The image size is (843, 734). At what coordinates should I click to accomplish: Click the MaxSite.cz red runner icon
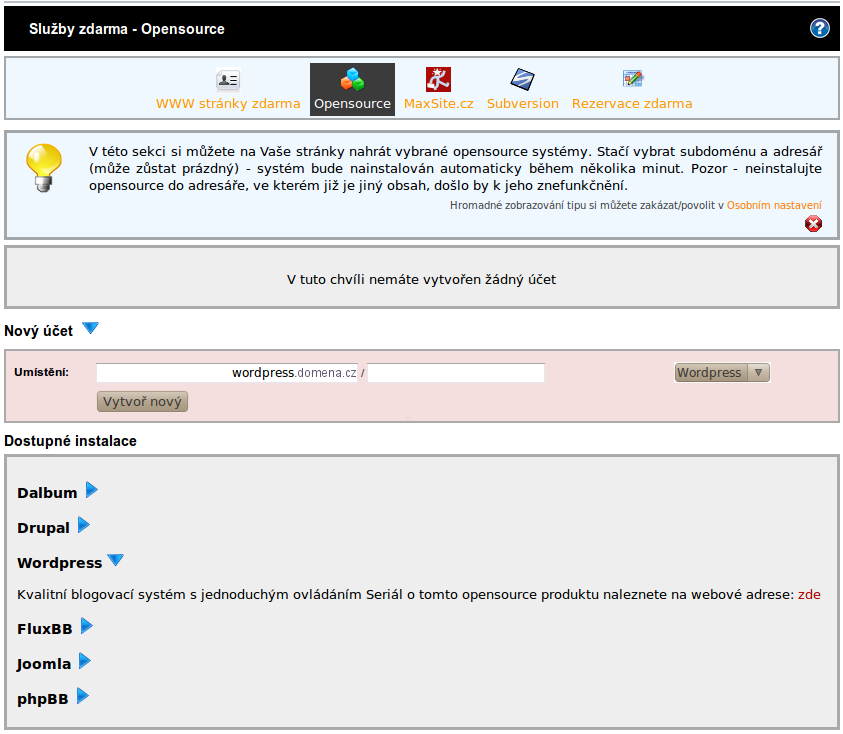[x=438, y=80]
